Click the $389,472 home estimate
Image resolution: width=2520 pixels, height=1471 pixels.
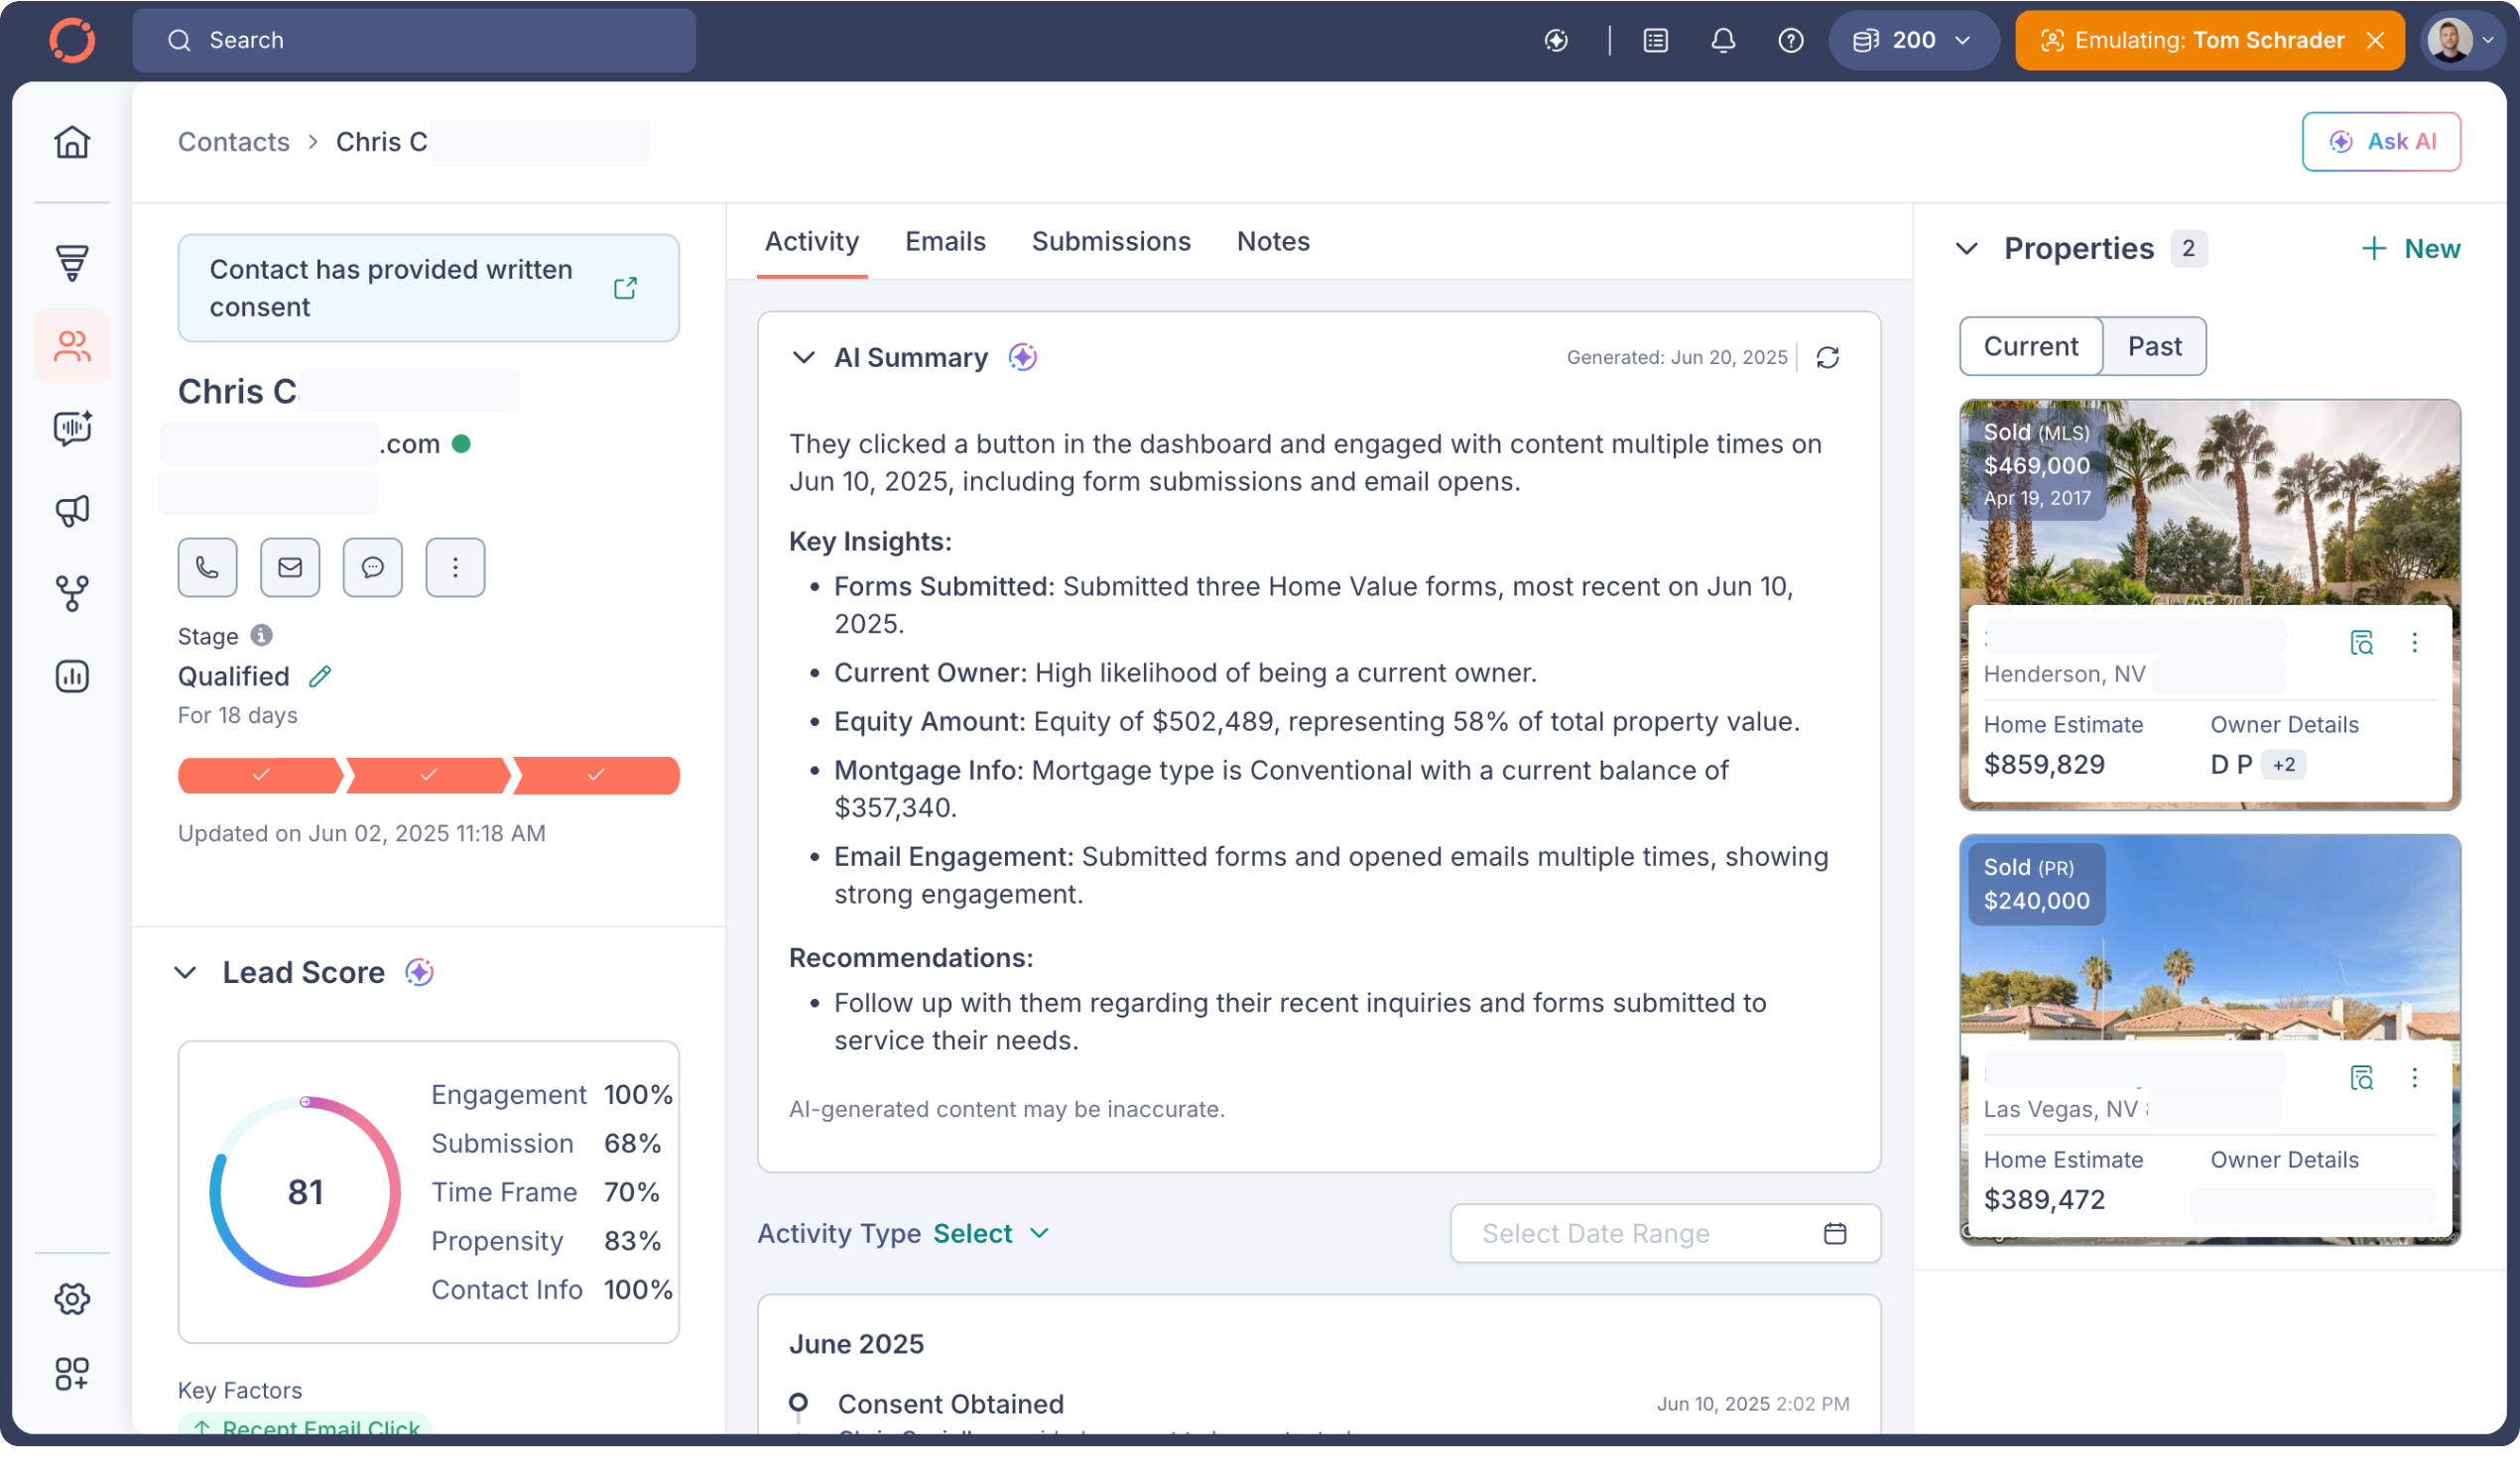click(2044, 1200)
